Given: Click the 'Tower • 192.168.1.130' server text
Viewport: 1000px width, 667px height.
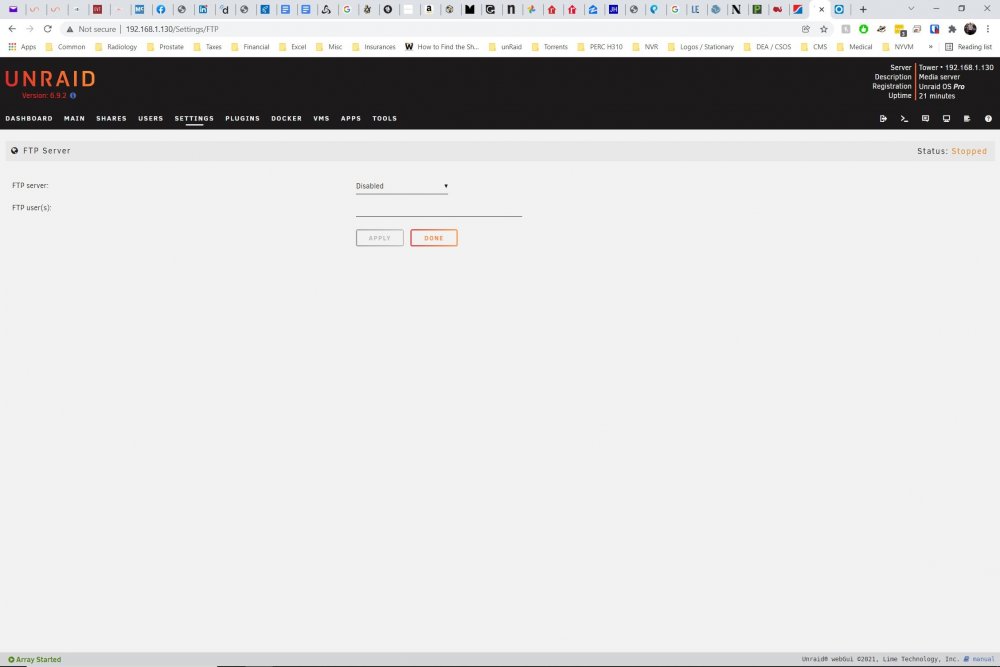Looking at the screenshot, I should (x=956, y=68).
